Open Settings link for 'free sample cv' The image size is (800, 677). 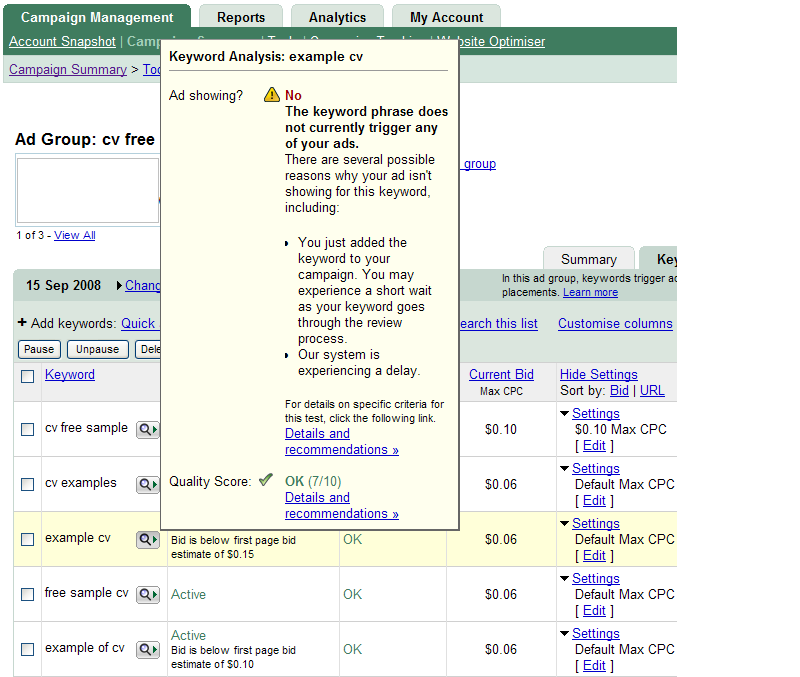click(596, 579)
